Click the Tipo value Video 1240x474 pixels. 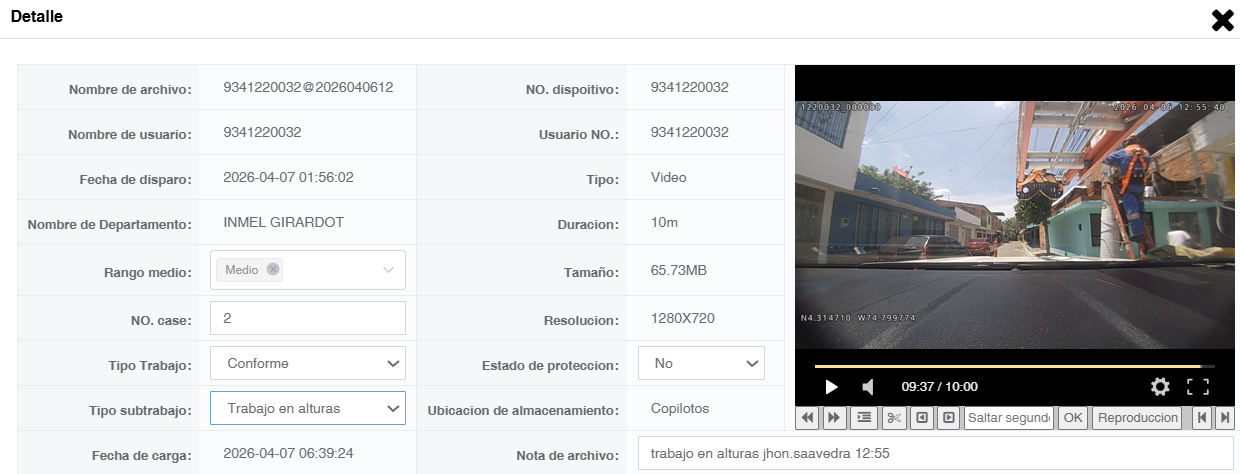(x=668, y=177)
